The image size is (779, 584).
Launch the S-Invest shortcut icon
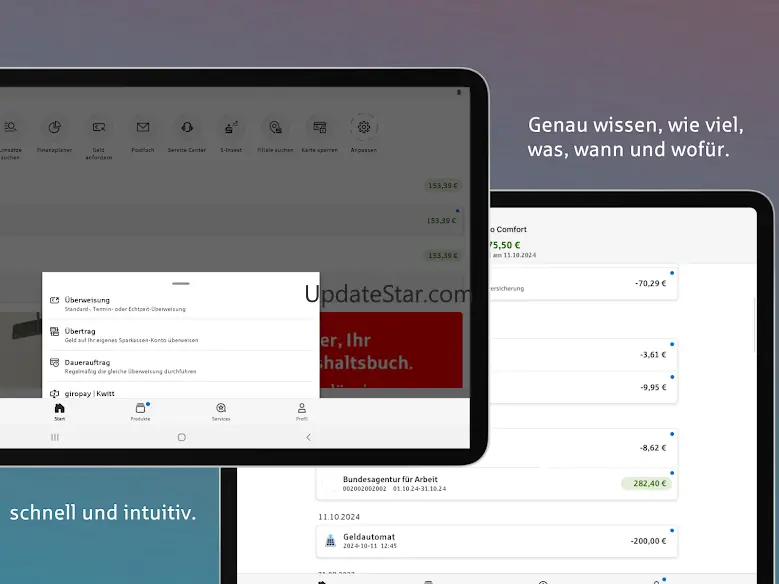(x=231, y=127)
